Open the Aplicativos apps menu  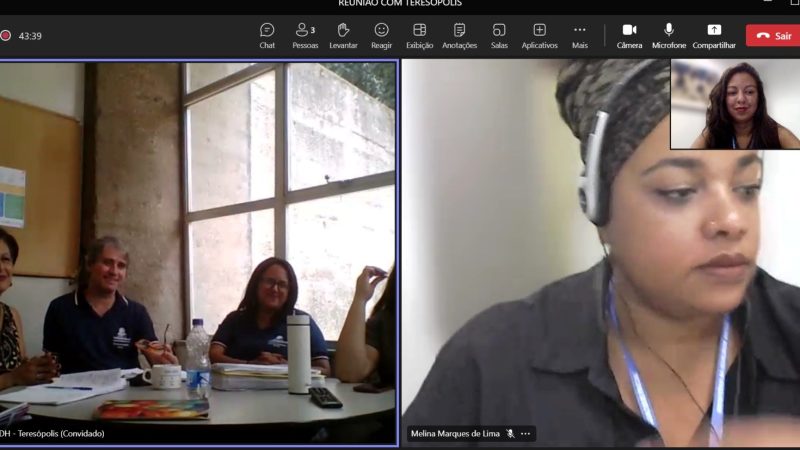[x=539, y=35]
